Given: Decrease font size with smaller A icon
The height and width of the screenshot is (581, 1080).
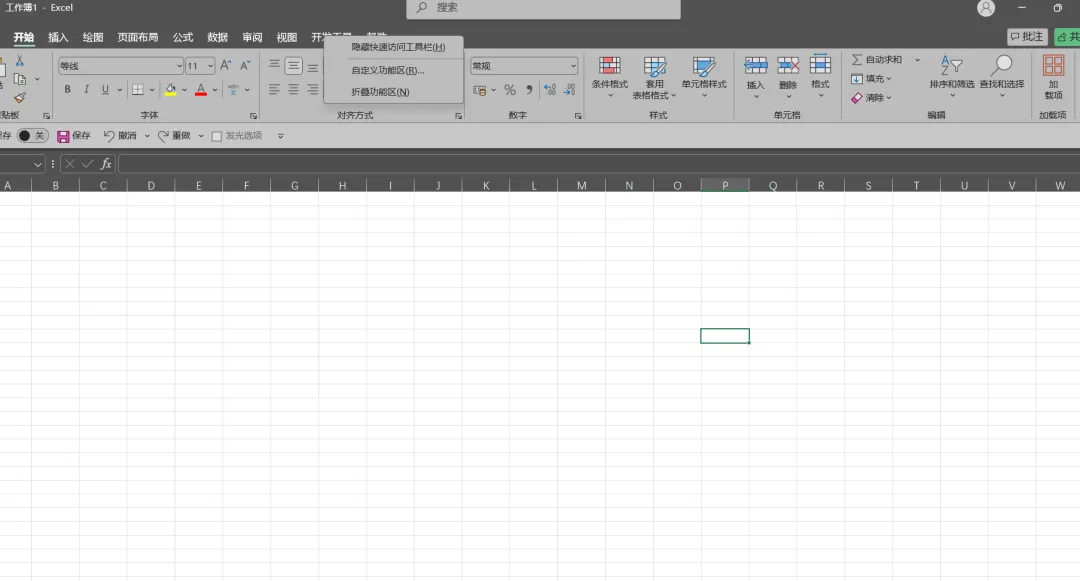Looking at the screenshot, I should click(245, 65).
